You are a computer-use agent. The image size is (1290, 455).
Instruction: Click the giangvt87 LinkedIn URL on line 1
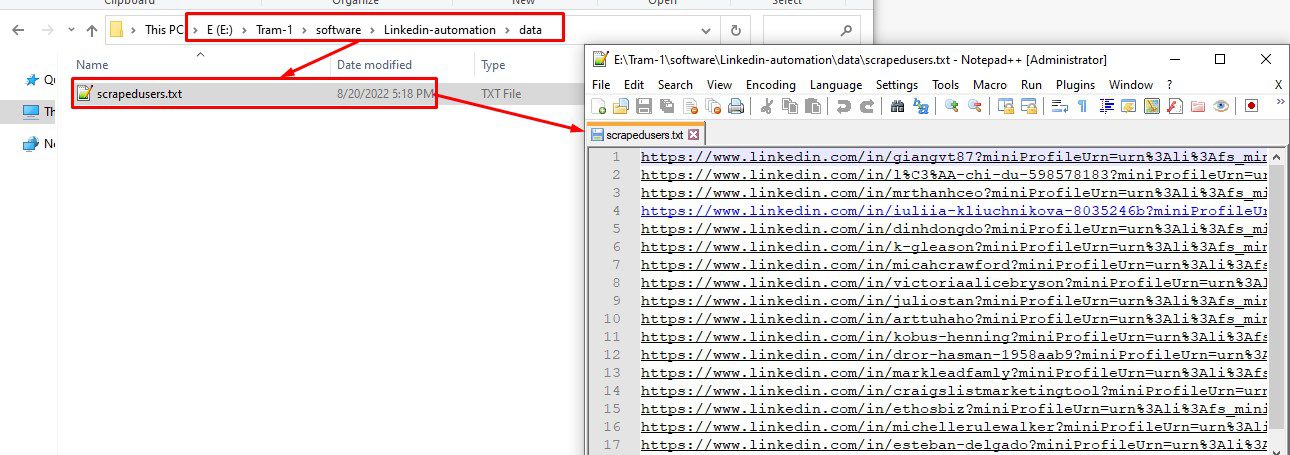point(954,156)
